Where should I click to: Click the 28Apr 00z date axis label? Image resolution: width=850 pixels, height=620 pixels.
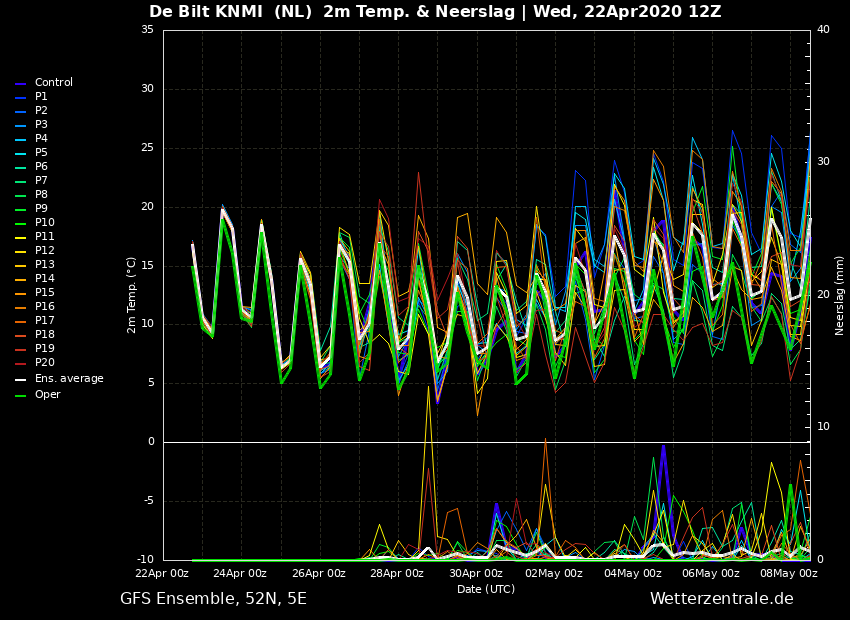[x=398, y=573]
